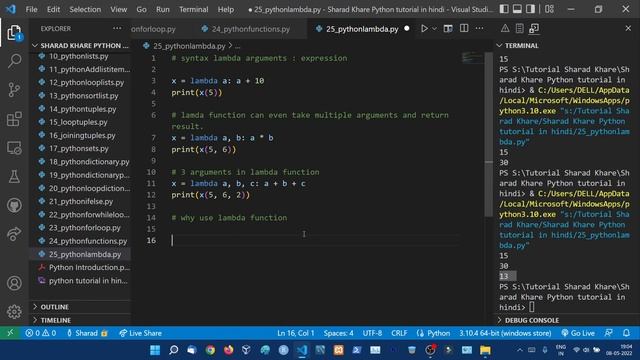Open the Search view in activity bar

14,61
